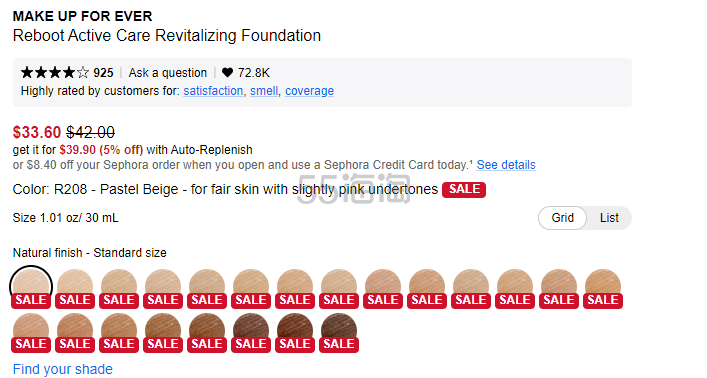Viewport: 707px width, 378px height.
Task: Click the heart icon with 72.8K loves
Action: point(228,73)
